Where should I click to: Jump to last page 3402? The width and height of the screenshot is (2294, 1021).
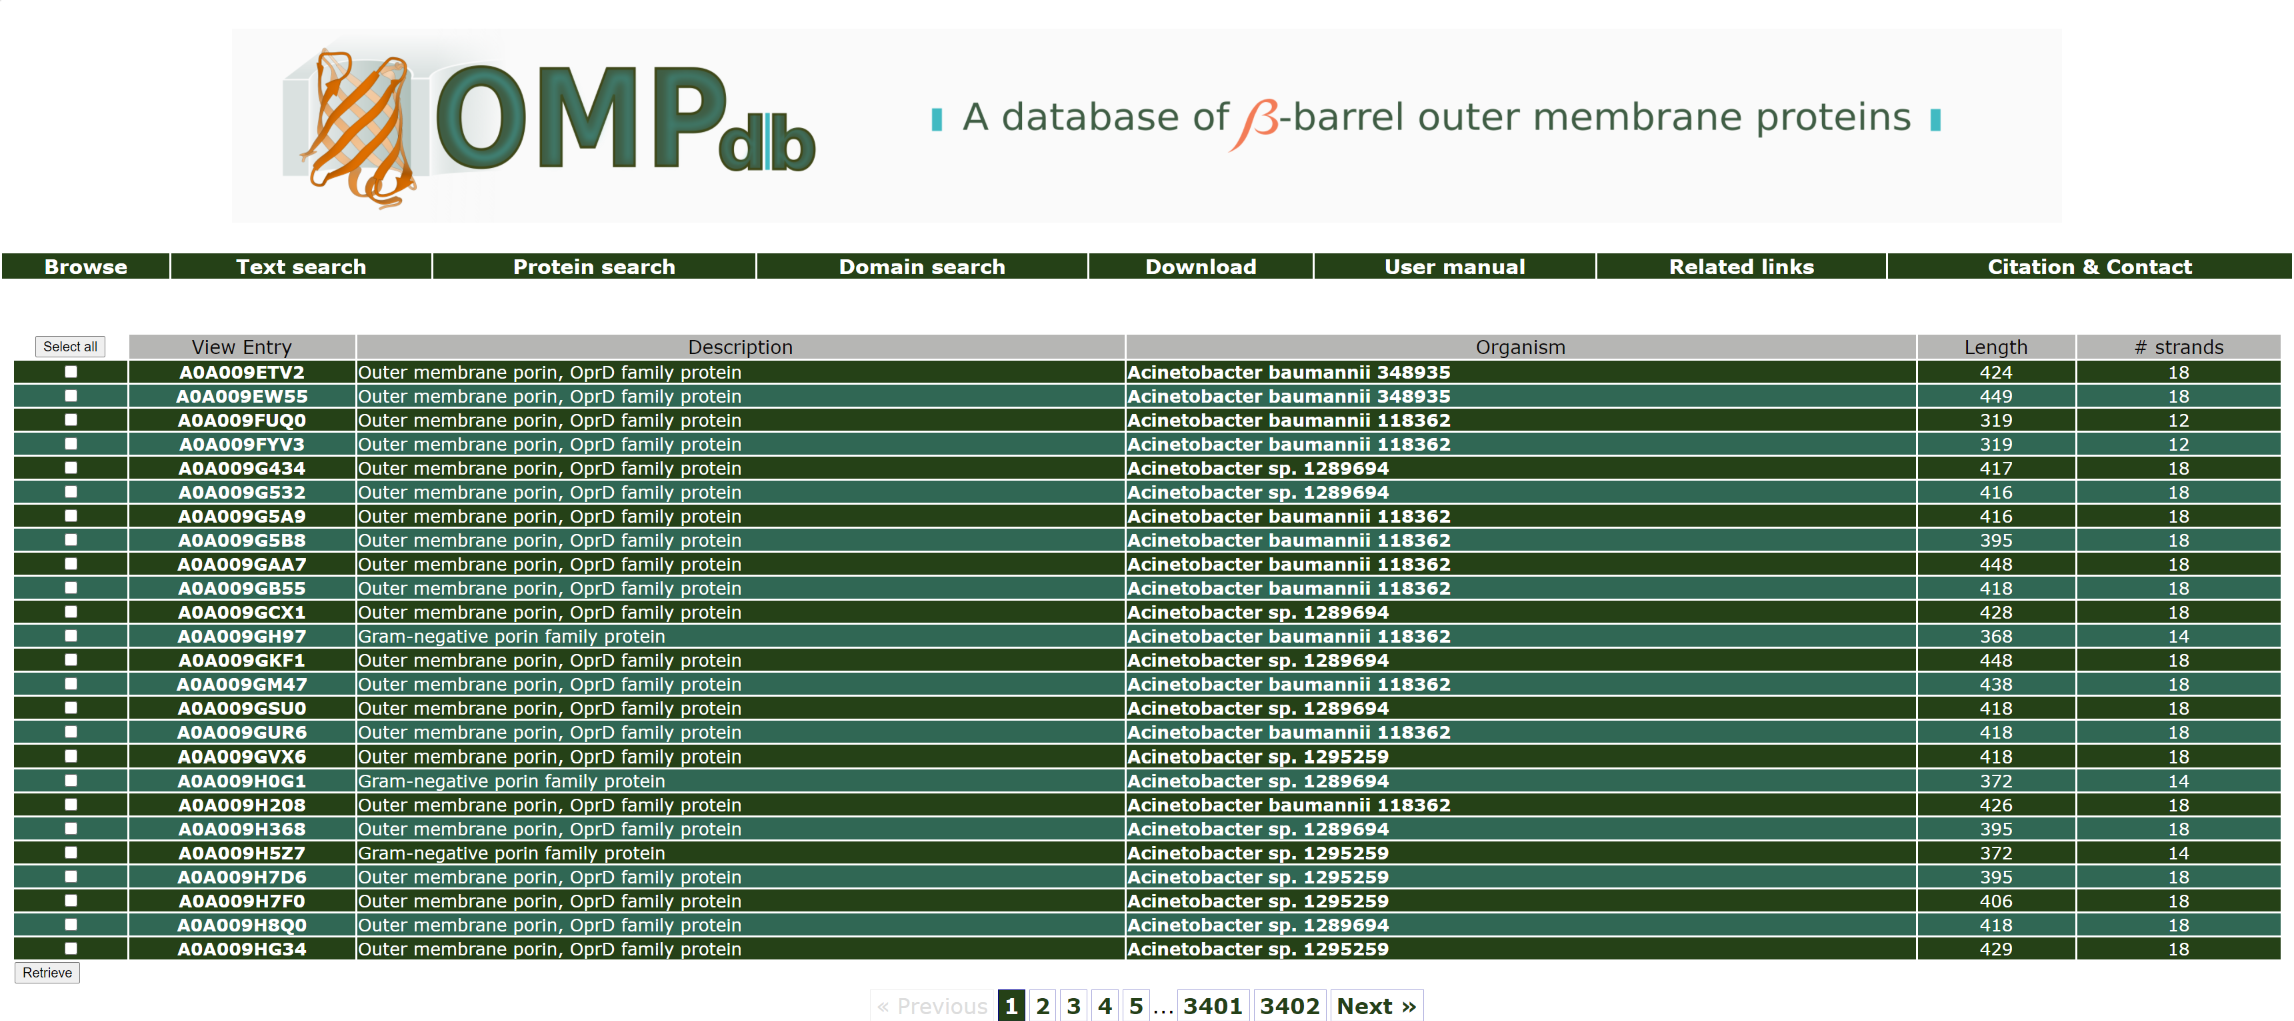pyautogui.click(x=1290, y=1006)
